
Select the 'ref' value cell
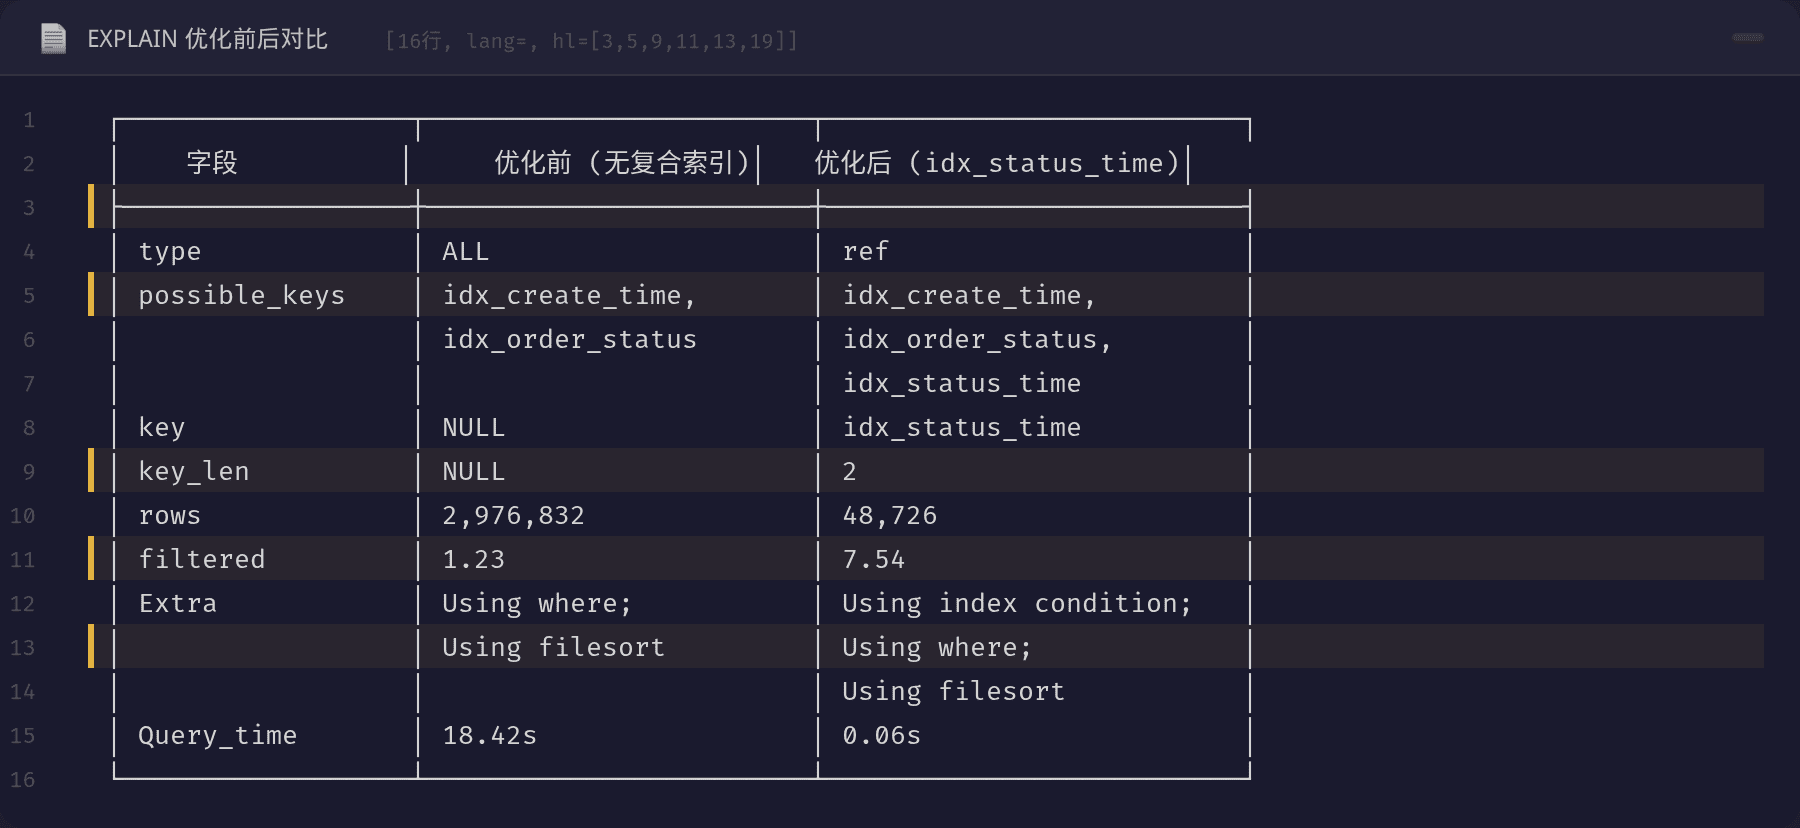pos(865,251)
